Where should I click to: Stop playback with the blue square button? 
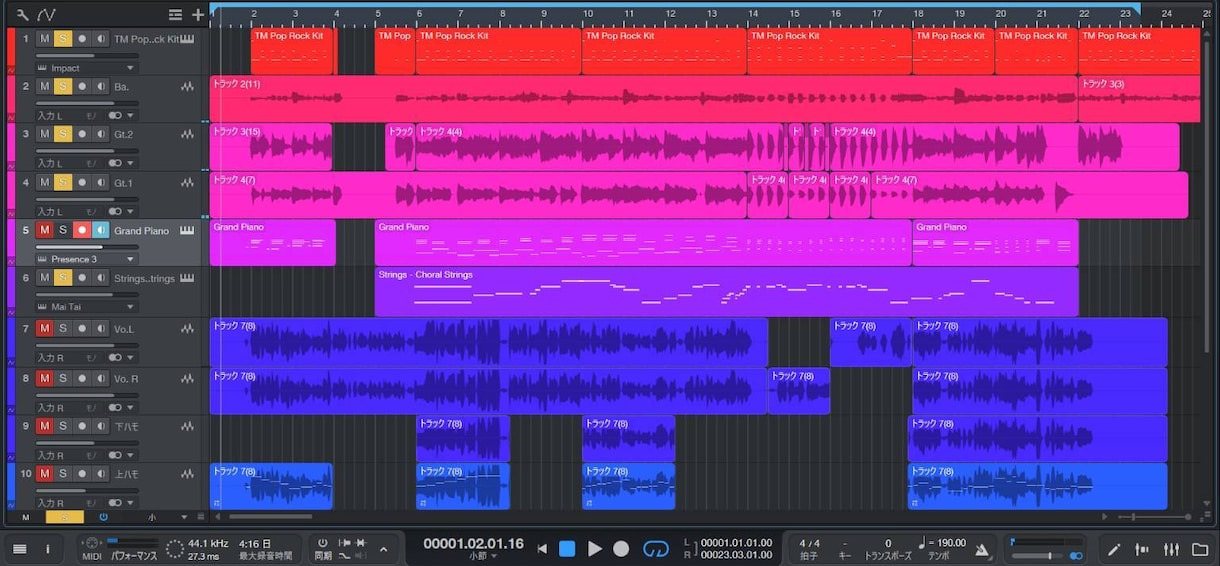click(567, 548)
